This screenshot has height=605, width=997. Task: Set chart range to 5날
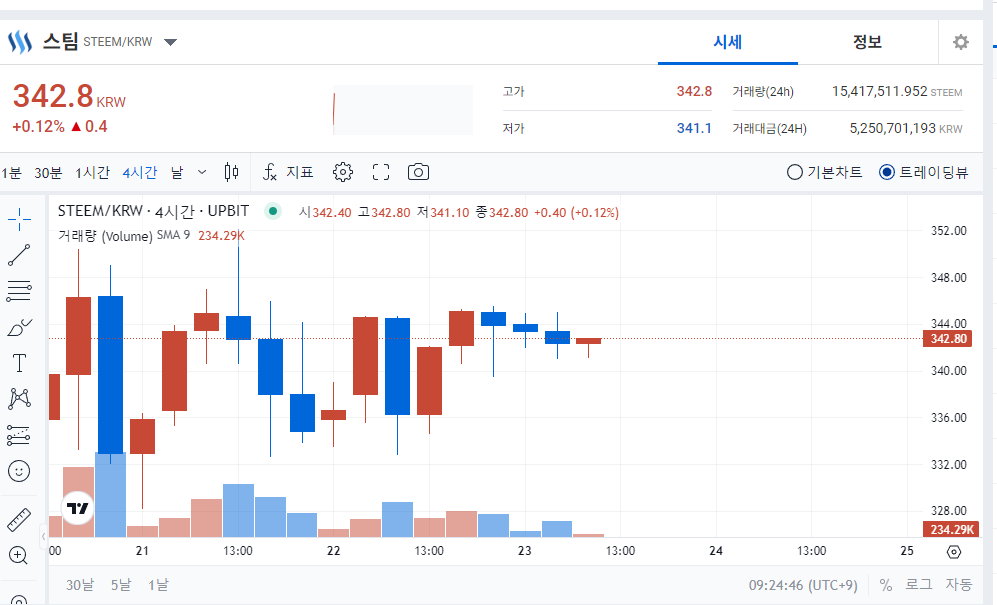pyautogui.click(x=121, y=585)
